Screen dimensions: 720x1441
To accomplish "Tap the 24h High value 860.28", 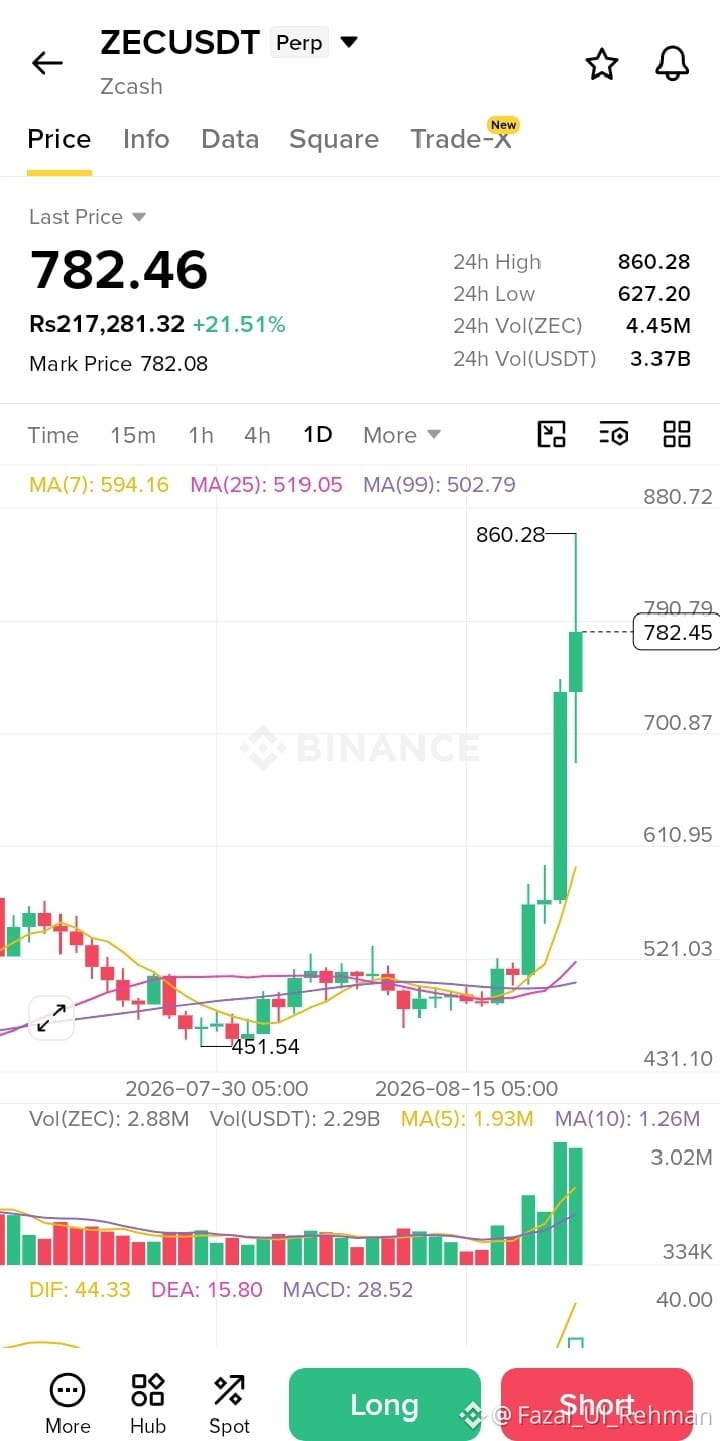I will (x=654, y=262).
